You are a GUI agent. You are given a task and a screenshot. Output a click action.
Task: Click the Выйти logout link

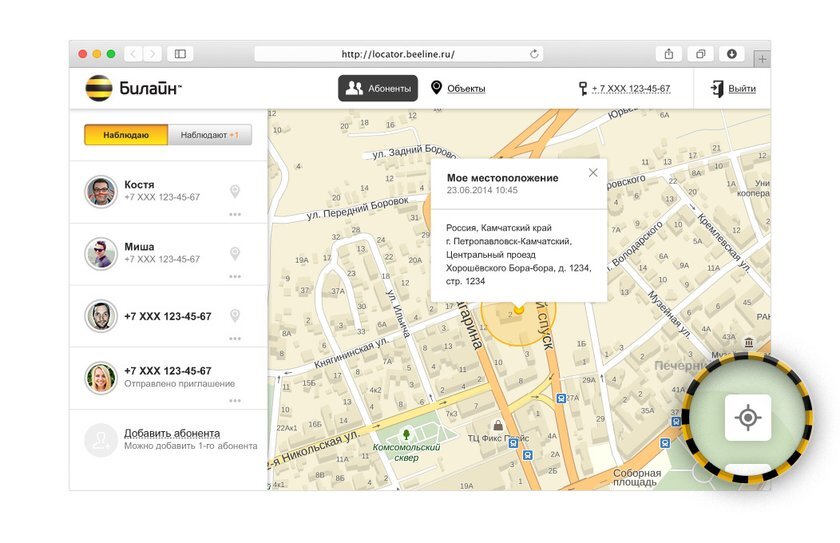742,88
